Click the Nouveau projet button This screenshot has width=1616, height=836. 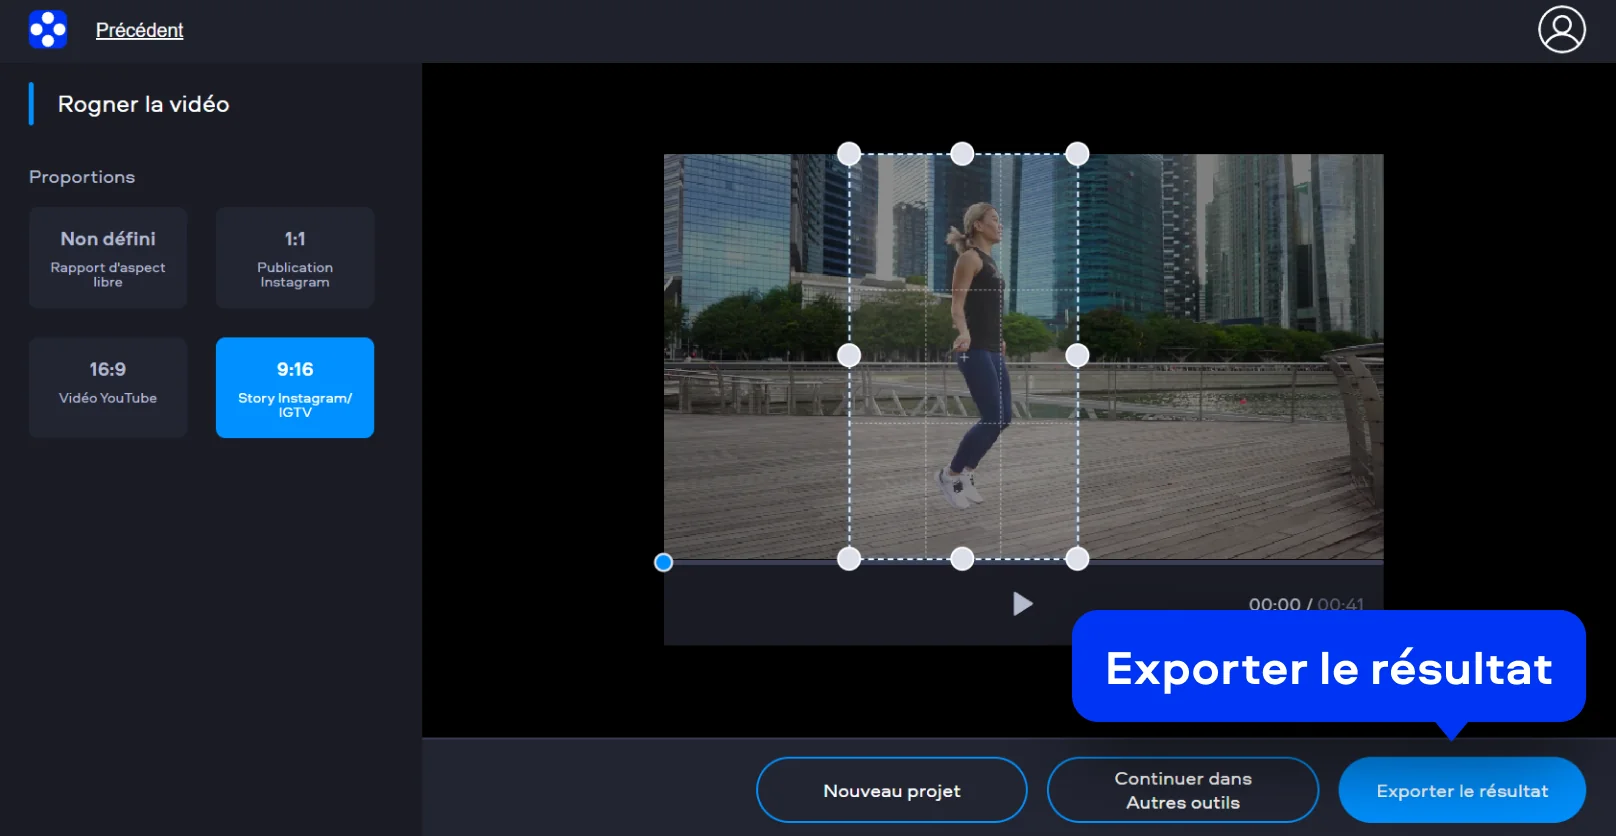click(891, 790)
